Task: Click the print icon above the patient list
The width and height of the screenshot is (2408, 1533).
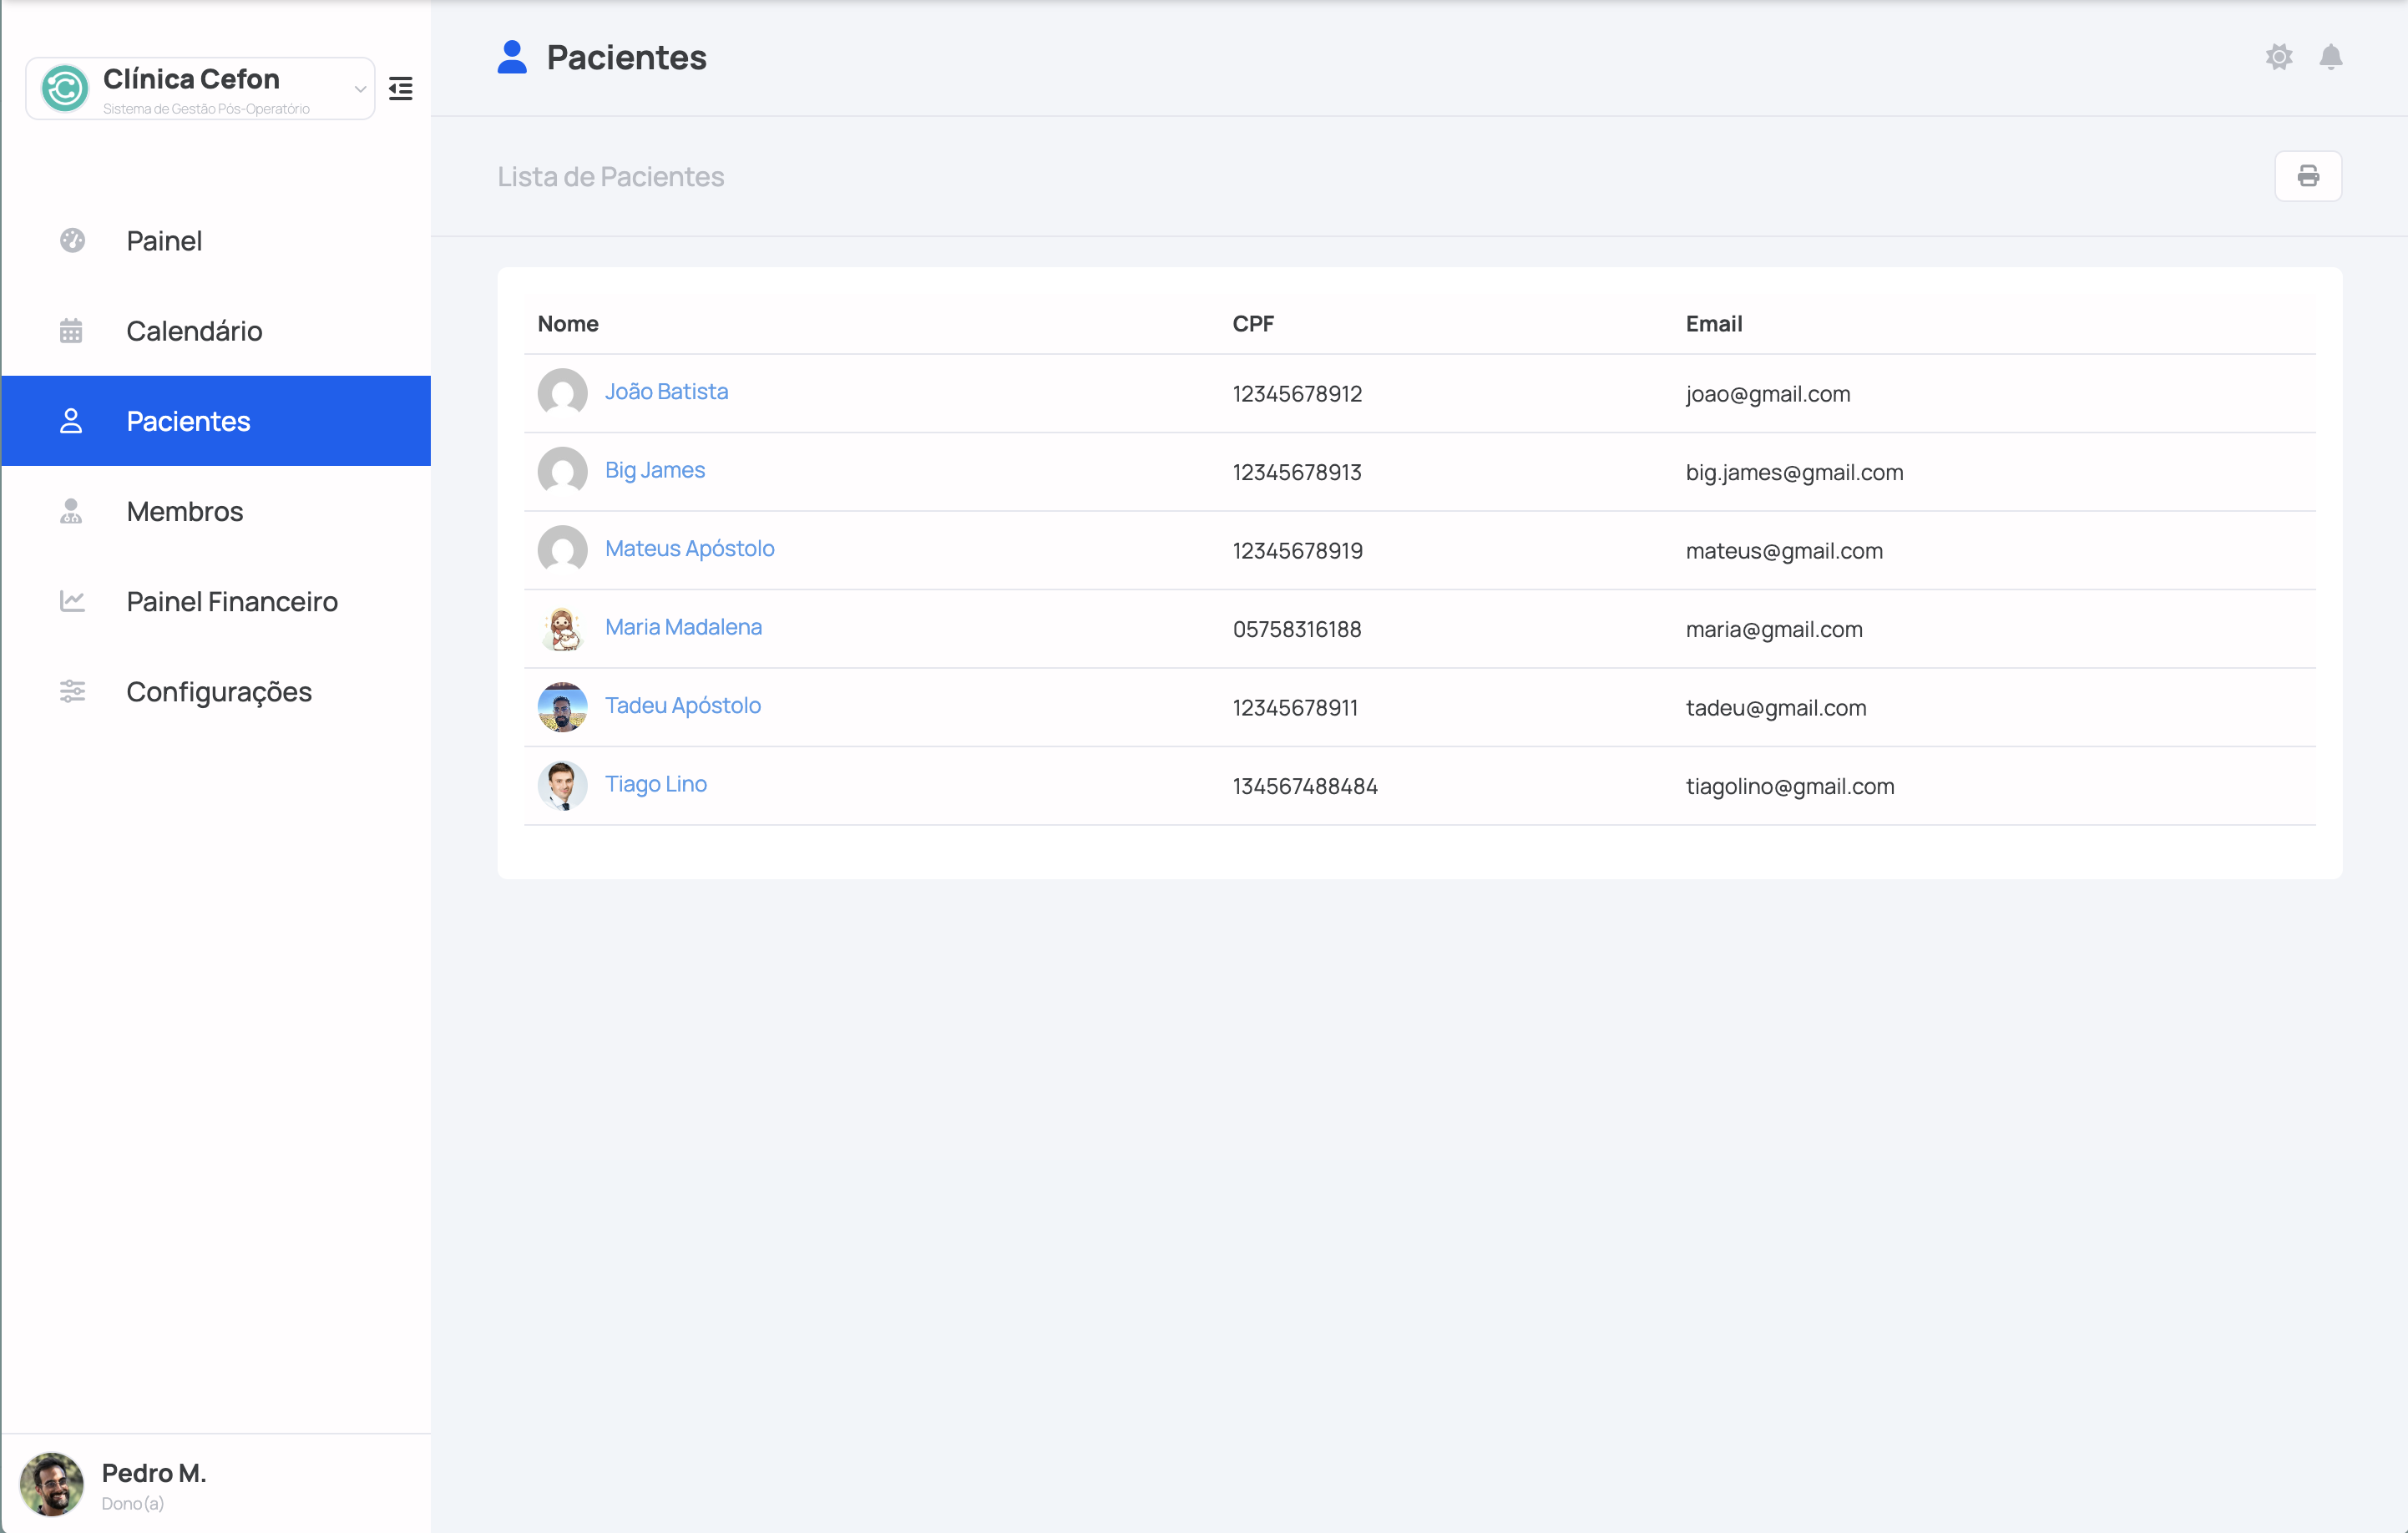Action: click(x=2308, y=176)
